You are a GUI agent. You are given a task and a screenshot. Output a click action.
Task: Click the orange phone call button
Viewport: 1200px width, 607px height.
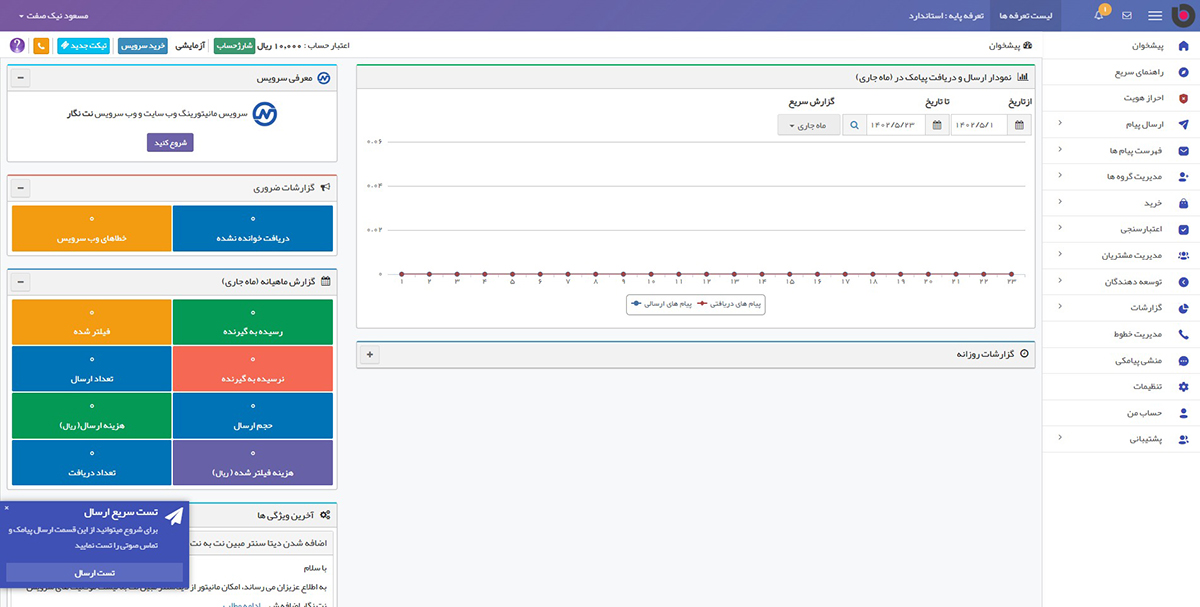pyautogui.click(x=41, y=45)
